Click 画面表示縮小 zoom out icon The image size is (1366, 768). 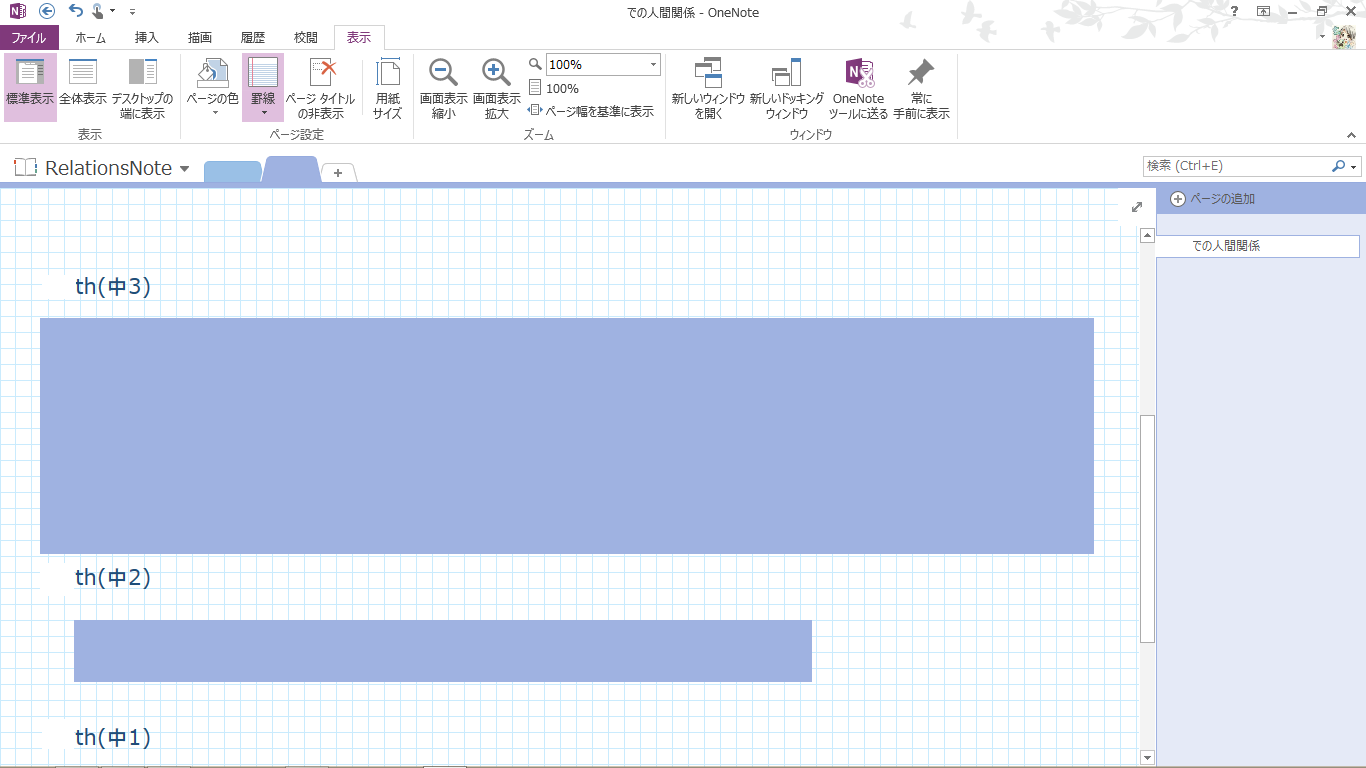[x=443, y=86]
